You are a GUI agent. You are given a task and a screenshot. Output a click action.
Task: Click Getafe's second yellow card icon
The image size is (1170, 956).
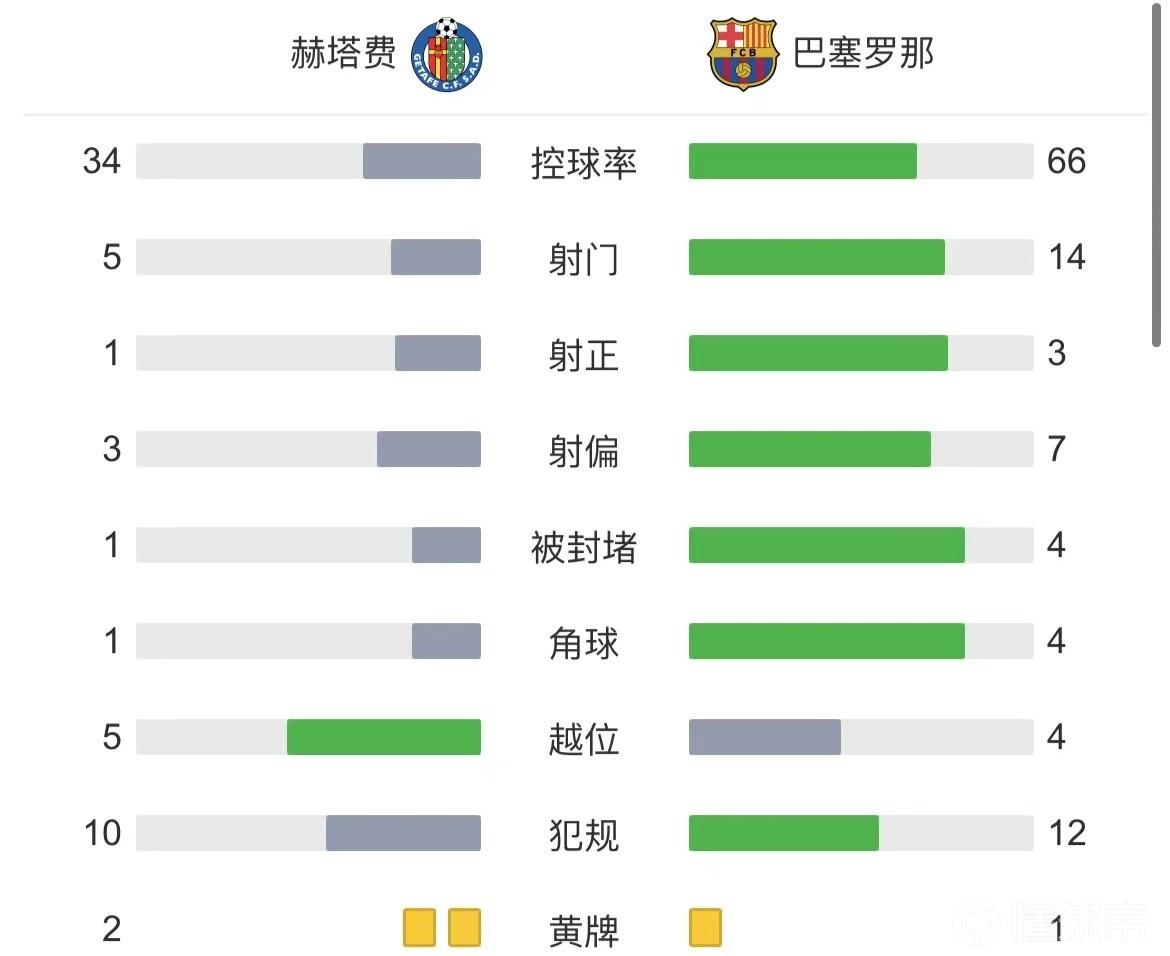(464, 927)
